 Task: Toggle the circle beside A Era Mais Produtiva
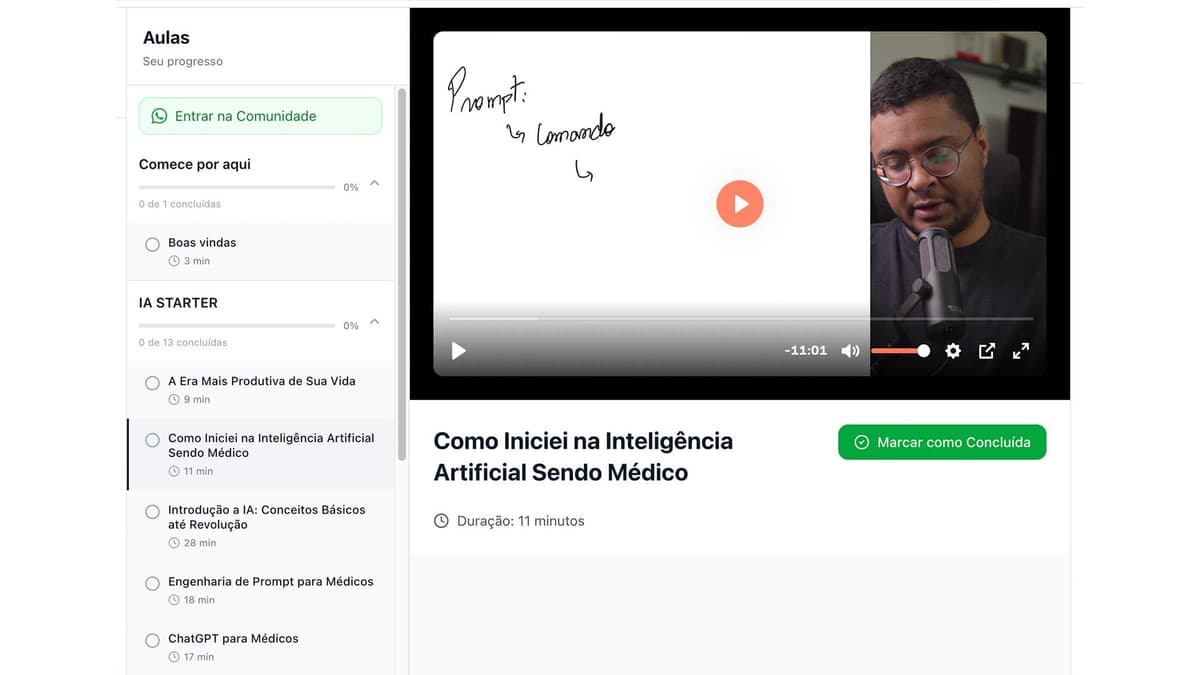point(152,383)
